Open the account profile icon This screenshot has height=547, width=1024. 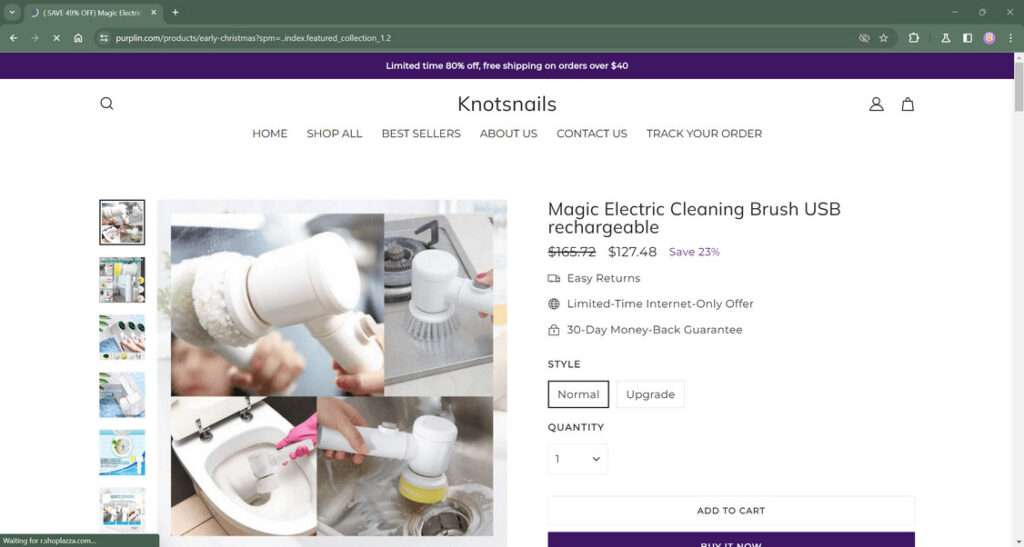tap(876, 104)
